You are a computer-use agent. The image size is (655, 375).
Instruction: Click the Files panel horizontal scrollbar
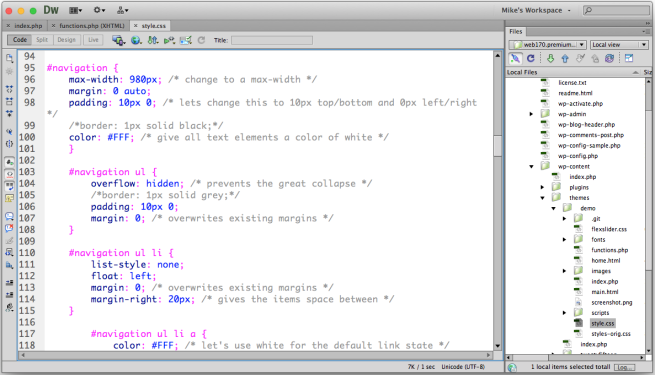click(x=575, y=357)
